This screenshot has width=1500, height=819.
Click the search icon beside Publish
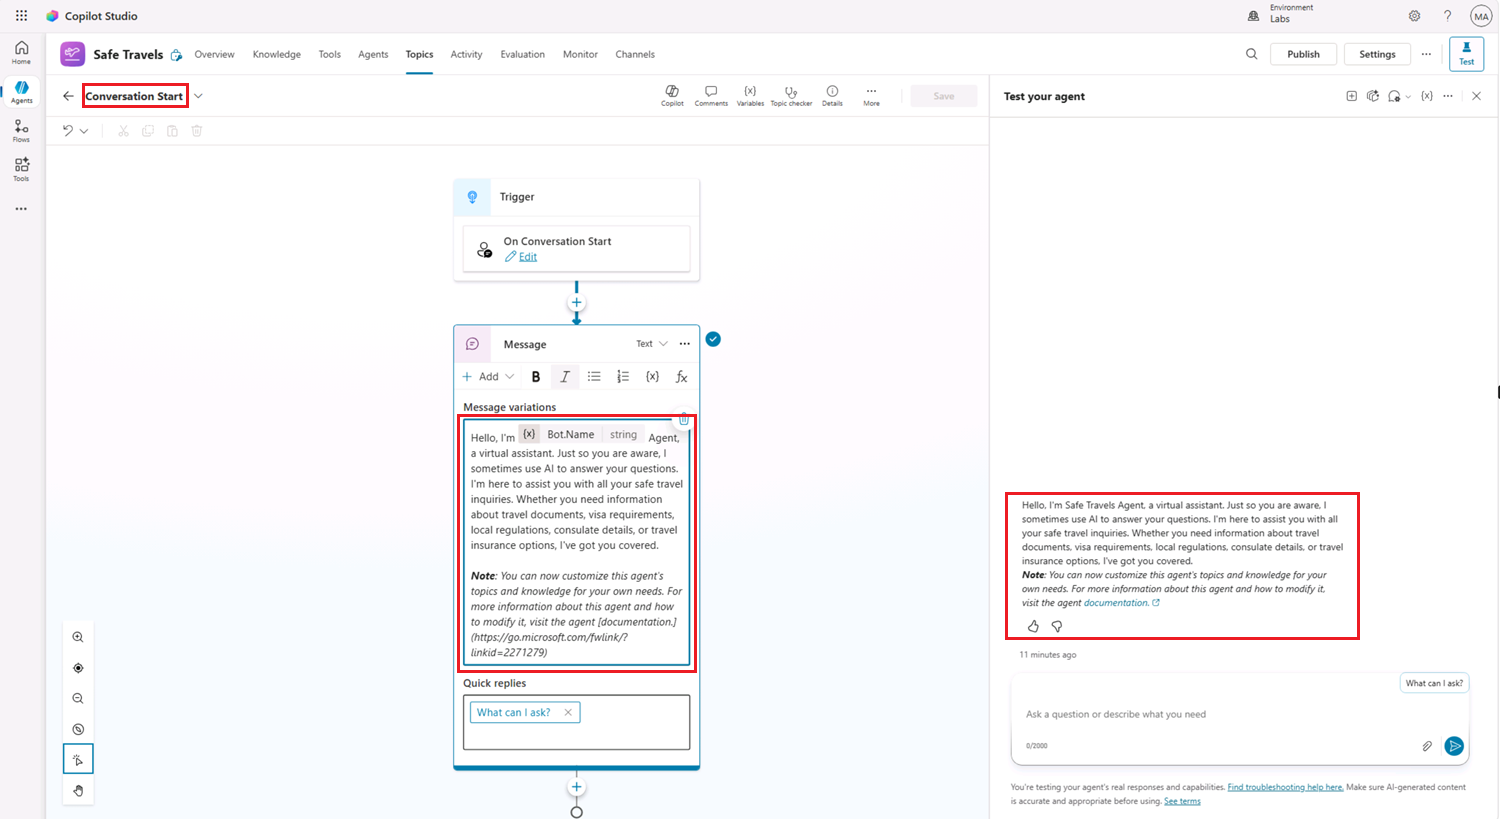pos(1251,54)
